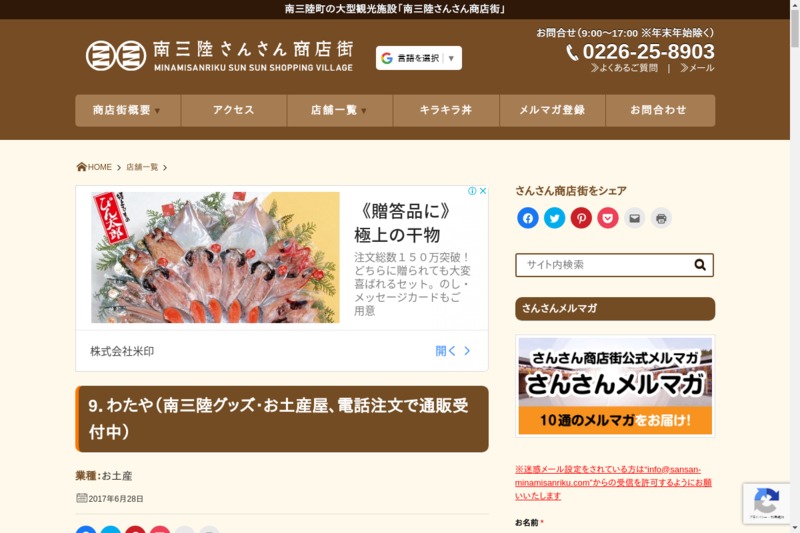Open the 言語を選択 language dropdown
The height and width of the screenshot is (533, 800).
pyautogui.click(x=419, y=58)
